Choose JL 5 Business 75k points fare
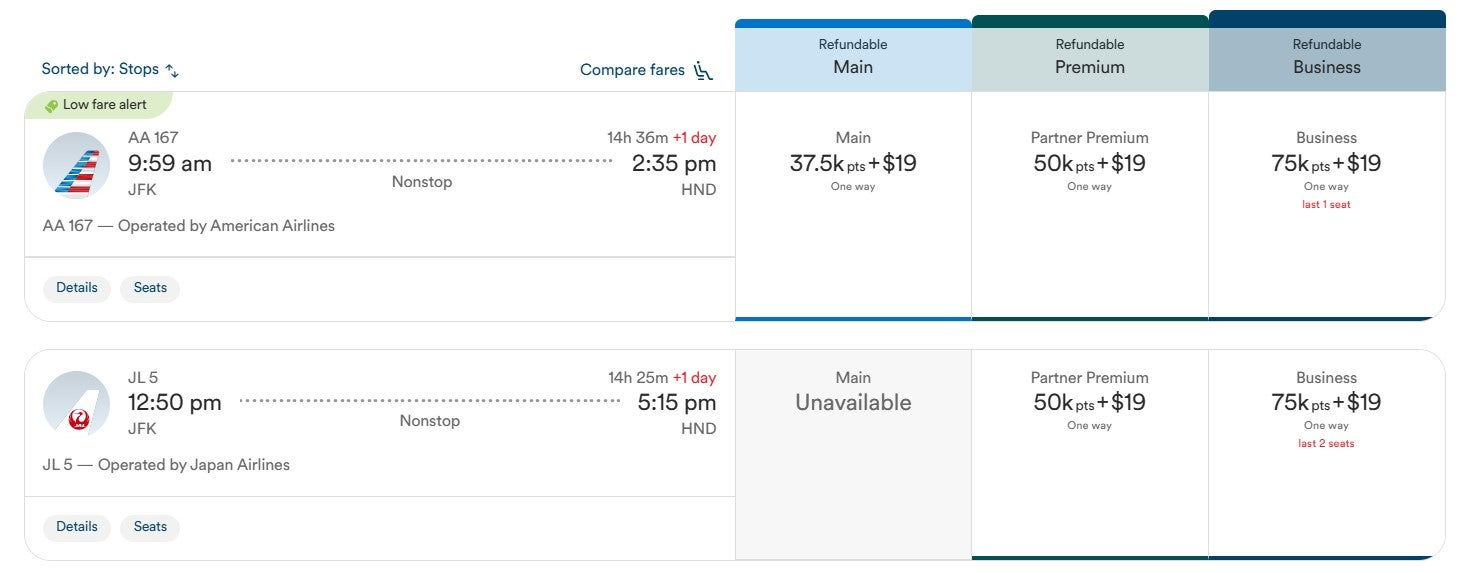 click(1327, 403)
